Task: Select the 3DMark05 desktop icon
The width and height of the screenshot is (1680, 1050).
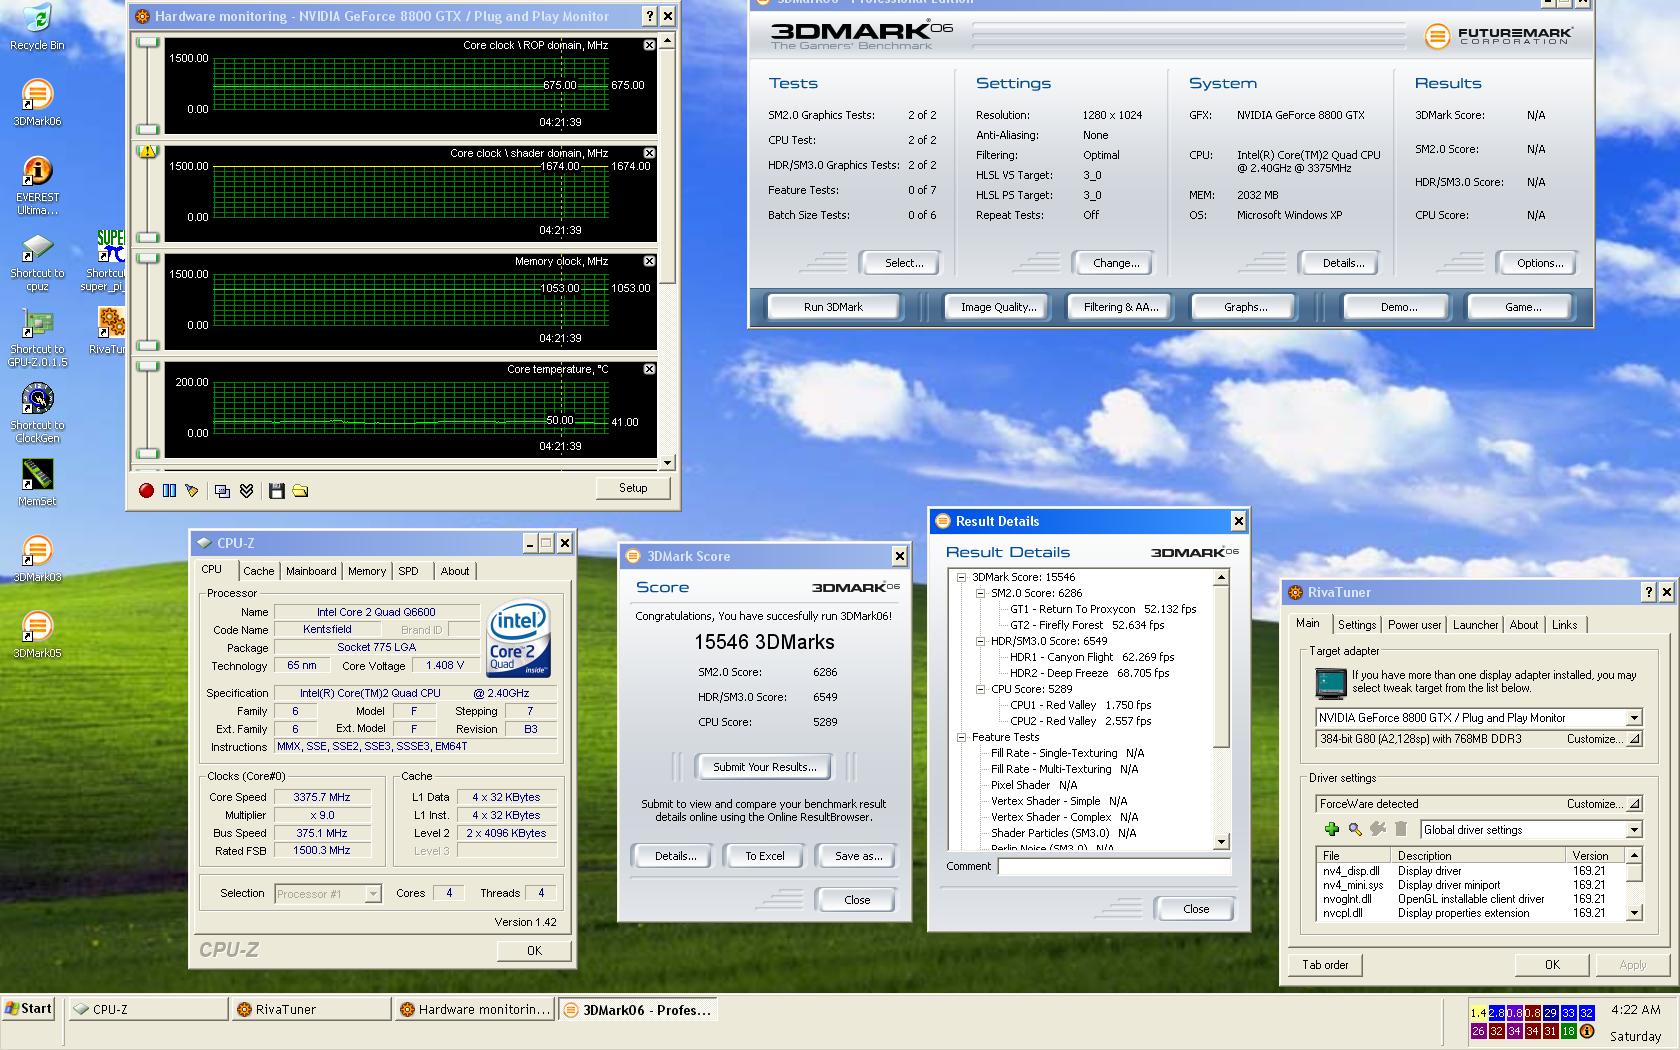Action: point(37,635)
